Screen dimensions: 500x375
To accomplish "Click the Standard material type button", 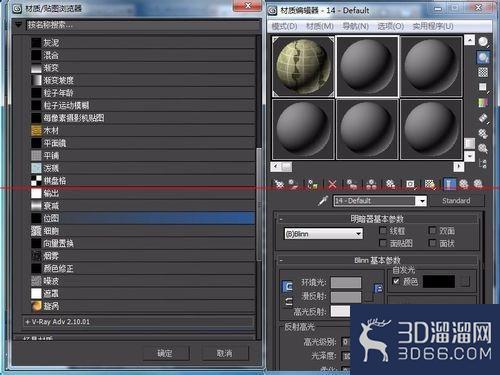I will [x=456, y=201].
